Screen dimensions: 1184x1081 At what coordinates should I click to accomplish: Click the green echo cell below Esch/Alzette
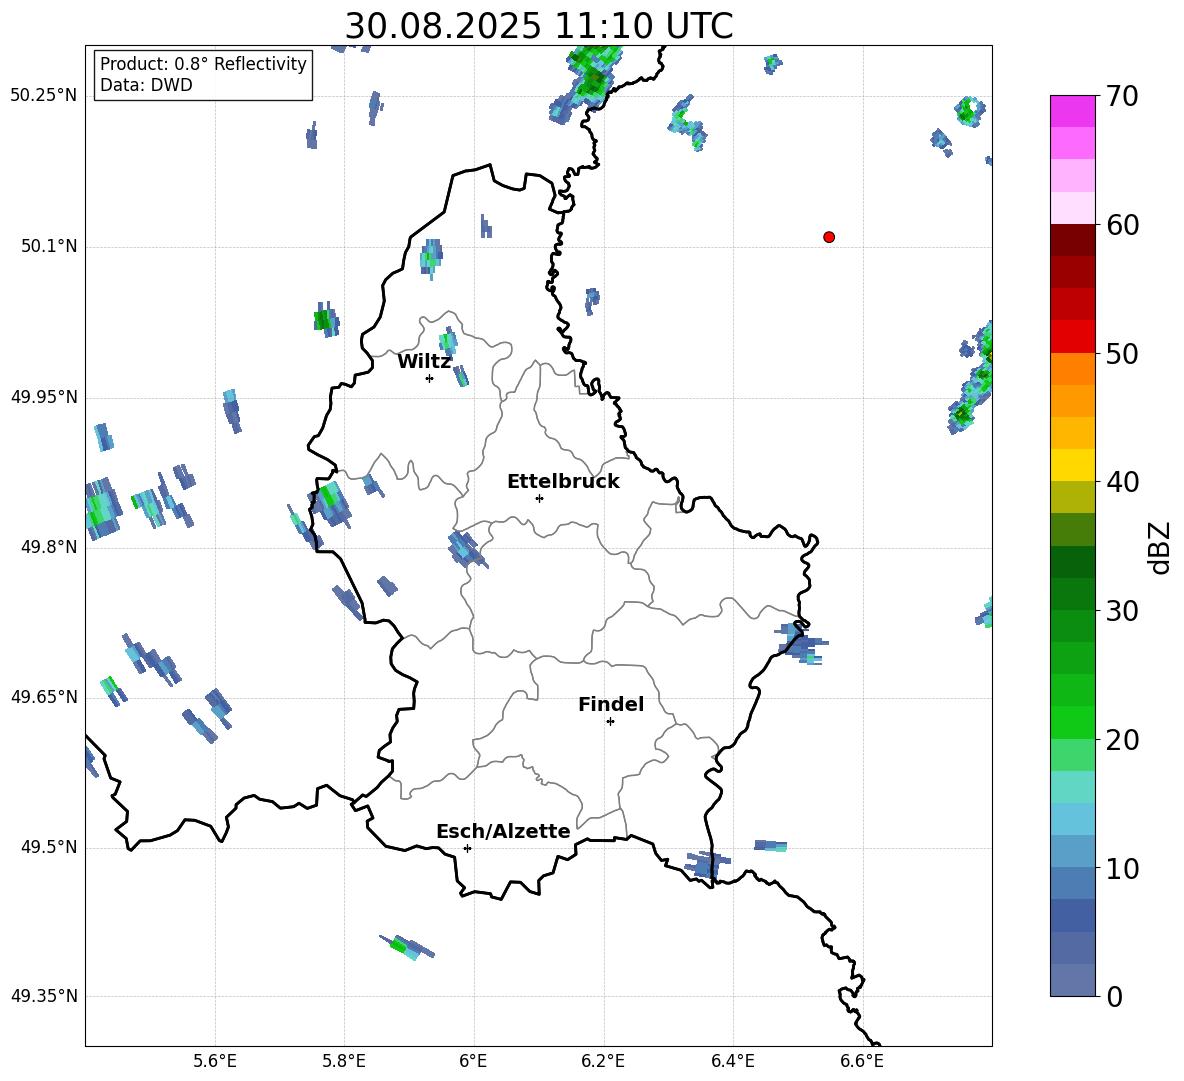point(402,946)
